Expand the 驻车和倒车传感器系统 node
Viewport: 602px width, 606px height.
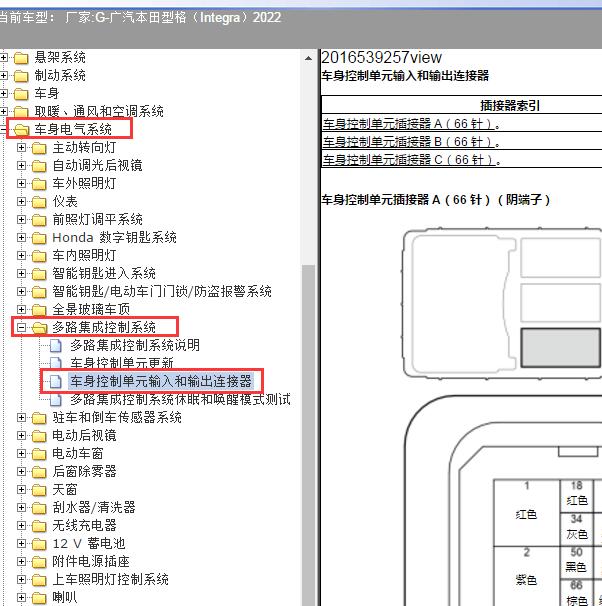pyautogui.click(x=21, y=417)
